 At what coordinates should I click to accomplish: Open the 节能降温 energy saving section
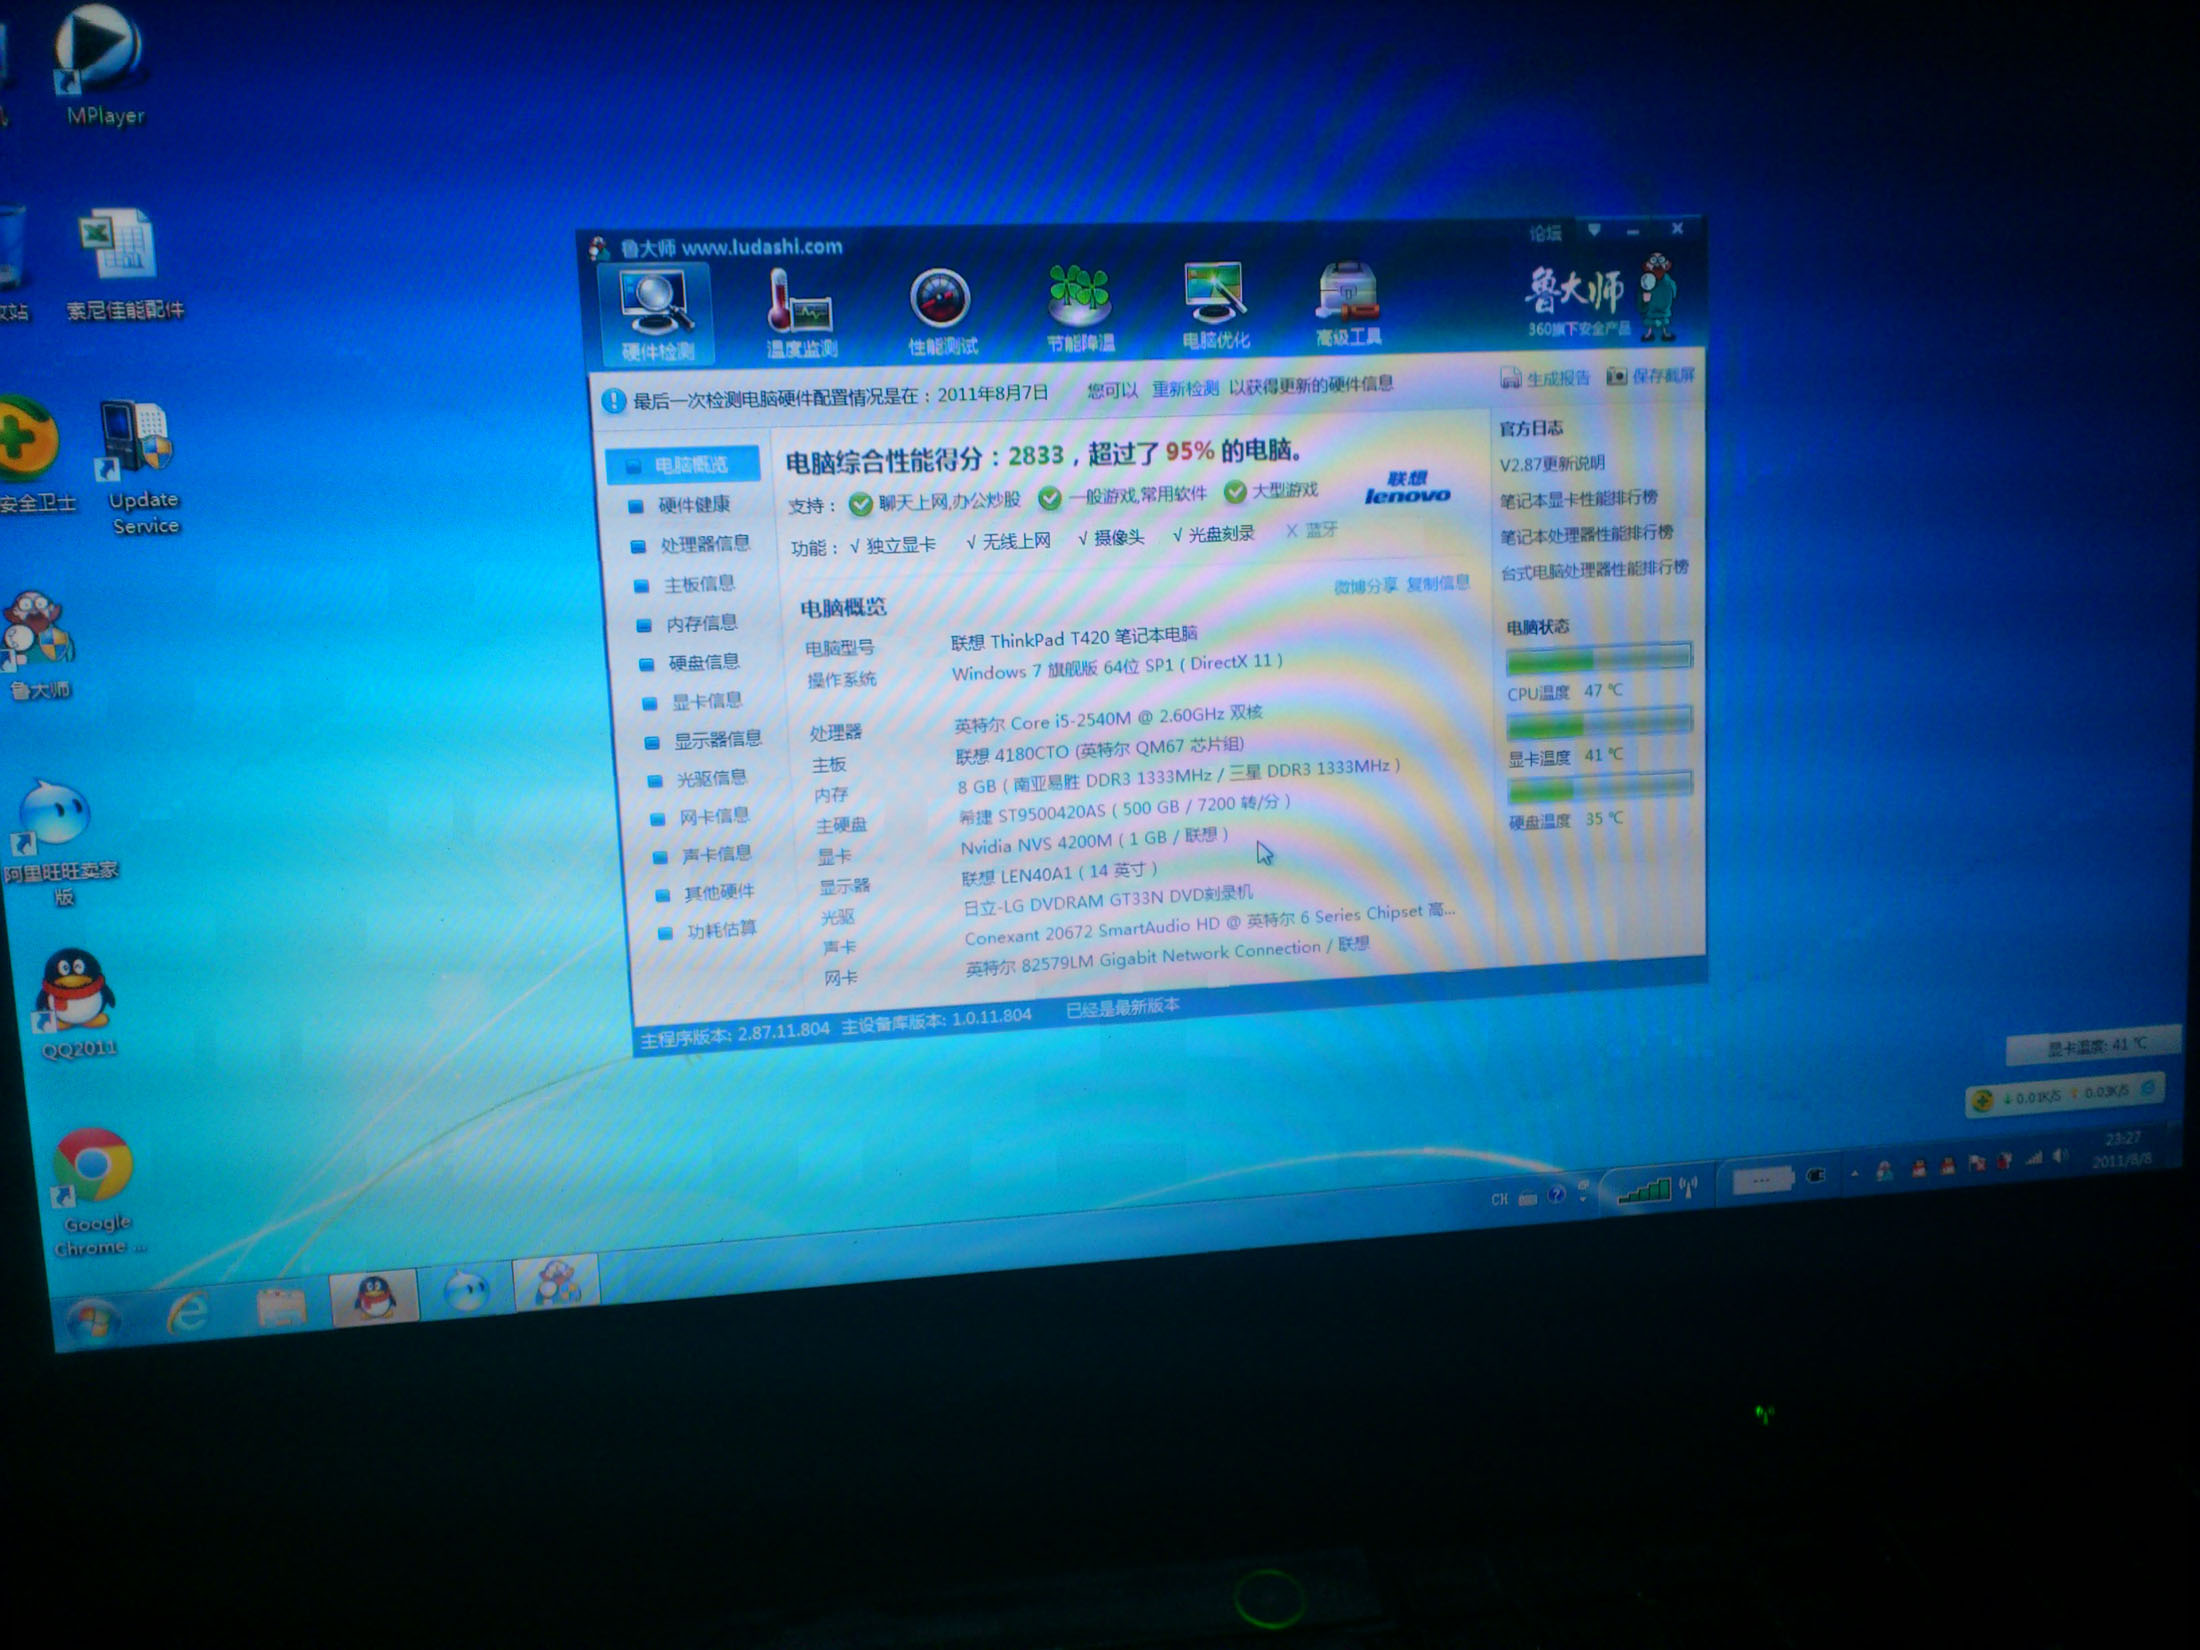coord(1080,309)
